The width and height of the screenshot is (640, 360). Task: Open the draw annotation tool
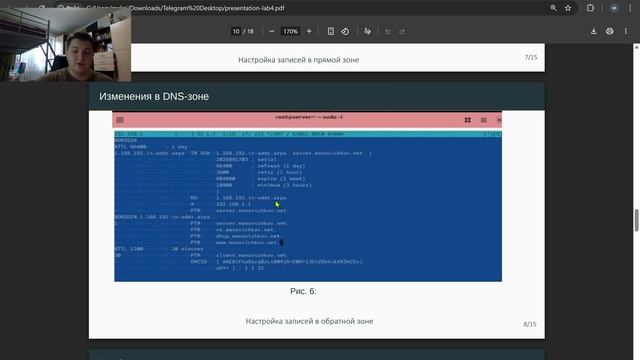[x=367, y=31]
